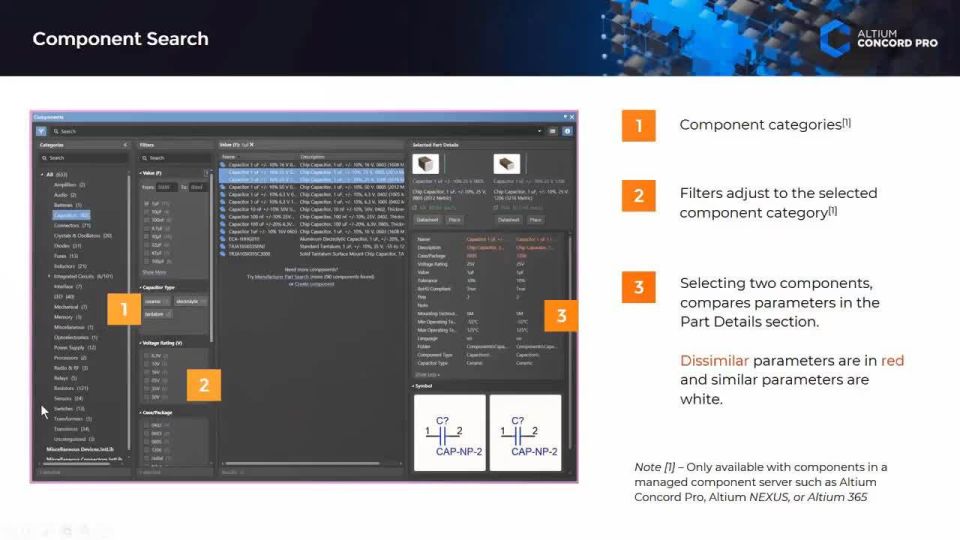Collapse the Case/Package filter section
The height and width of the screenshot is (540, 960).
tap(141, 413)
